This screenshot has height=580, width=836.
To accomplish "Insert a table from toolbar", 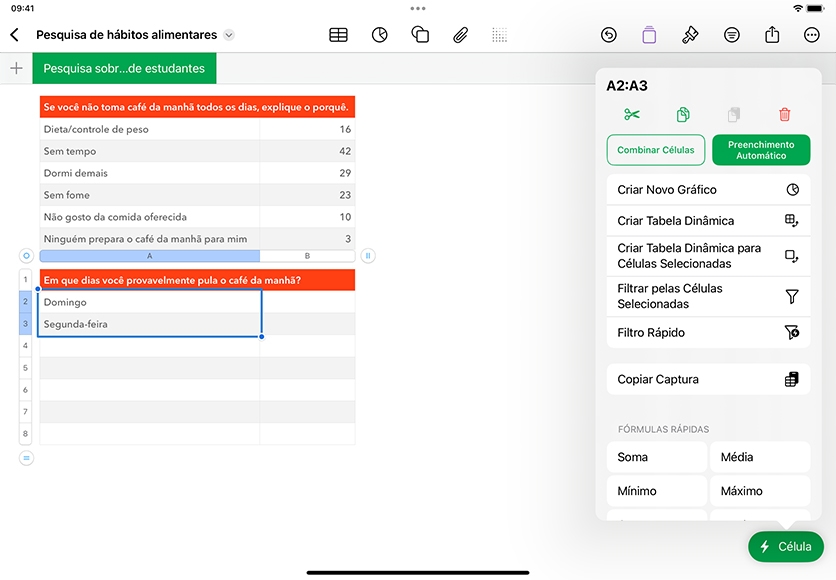I will pyautogui.click(x=339, y=35).
